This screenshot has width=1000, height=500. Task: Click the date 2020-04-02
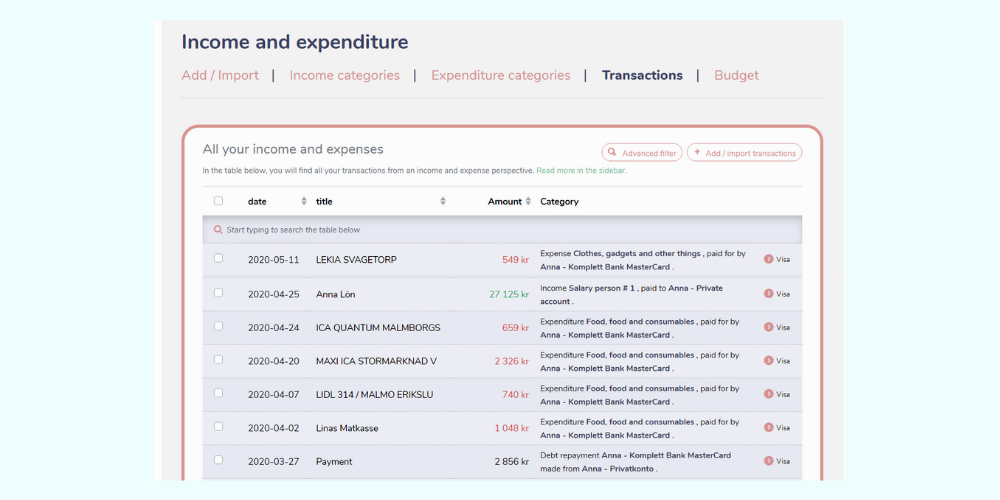coord(274,429)
